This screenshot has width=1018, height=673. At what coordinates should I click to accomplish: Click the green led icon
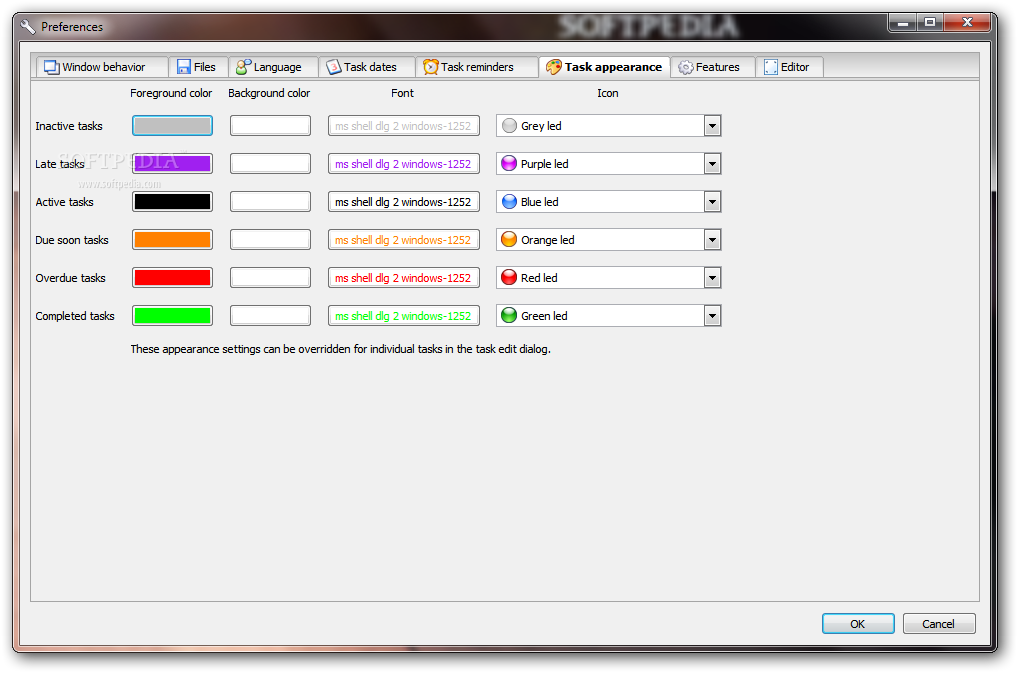click(x=510, y=316)
